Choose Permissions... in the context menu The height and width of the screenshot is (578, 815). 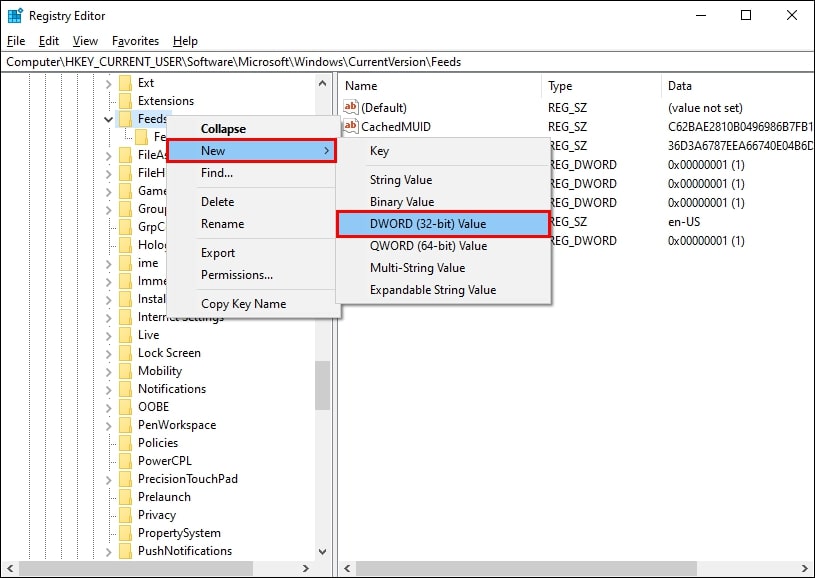click(x=253, y=275)
